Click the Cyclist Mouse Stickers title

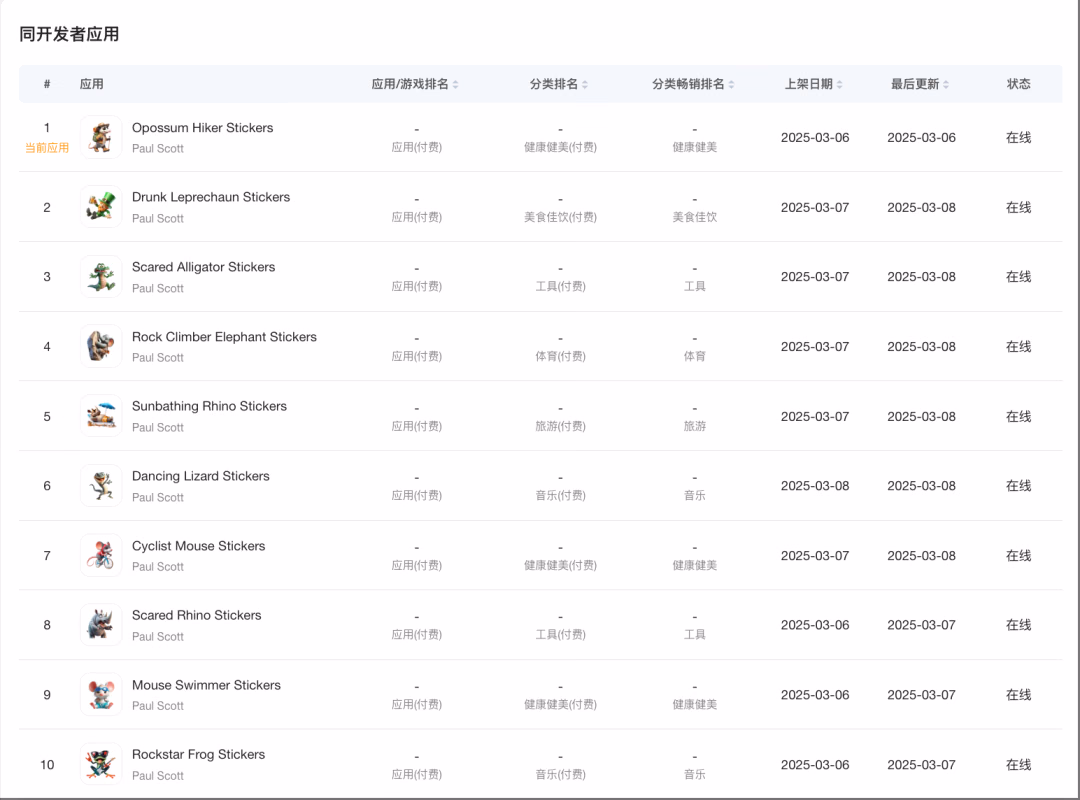point(198,546)
